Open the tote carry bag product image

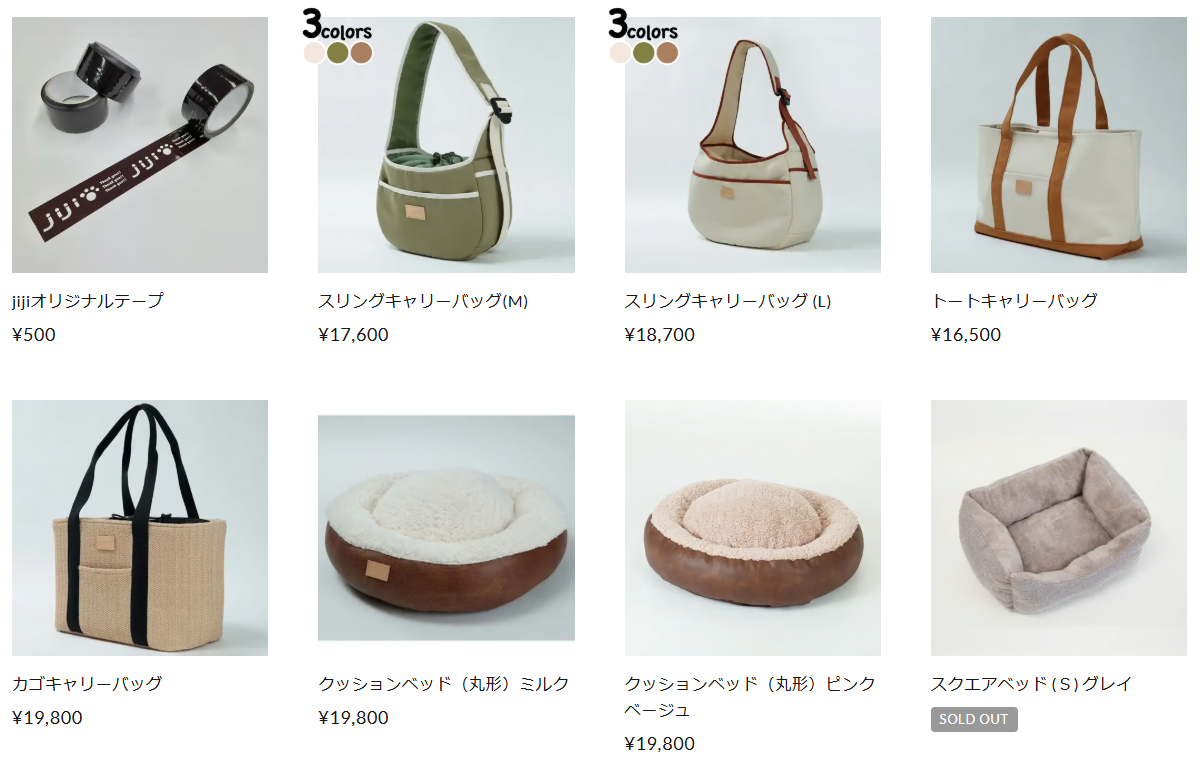coord(1059,145)
